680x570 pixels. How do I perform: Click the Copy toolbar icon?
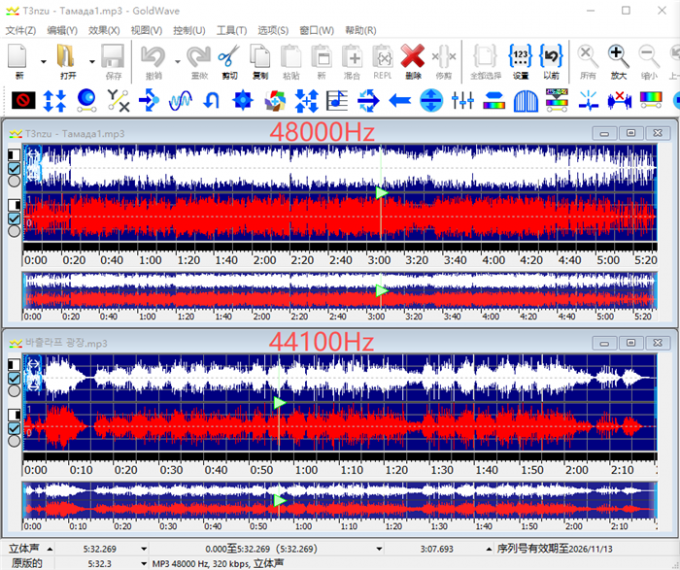[259, 58]
